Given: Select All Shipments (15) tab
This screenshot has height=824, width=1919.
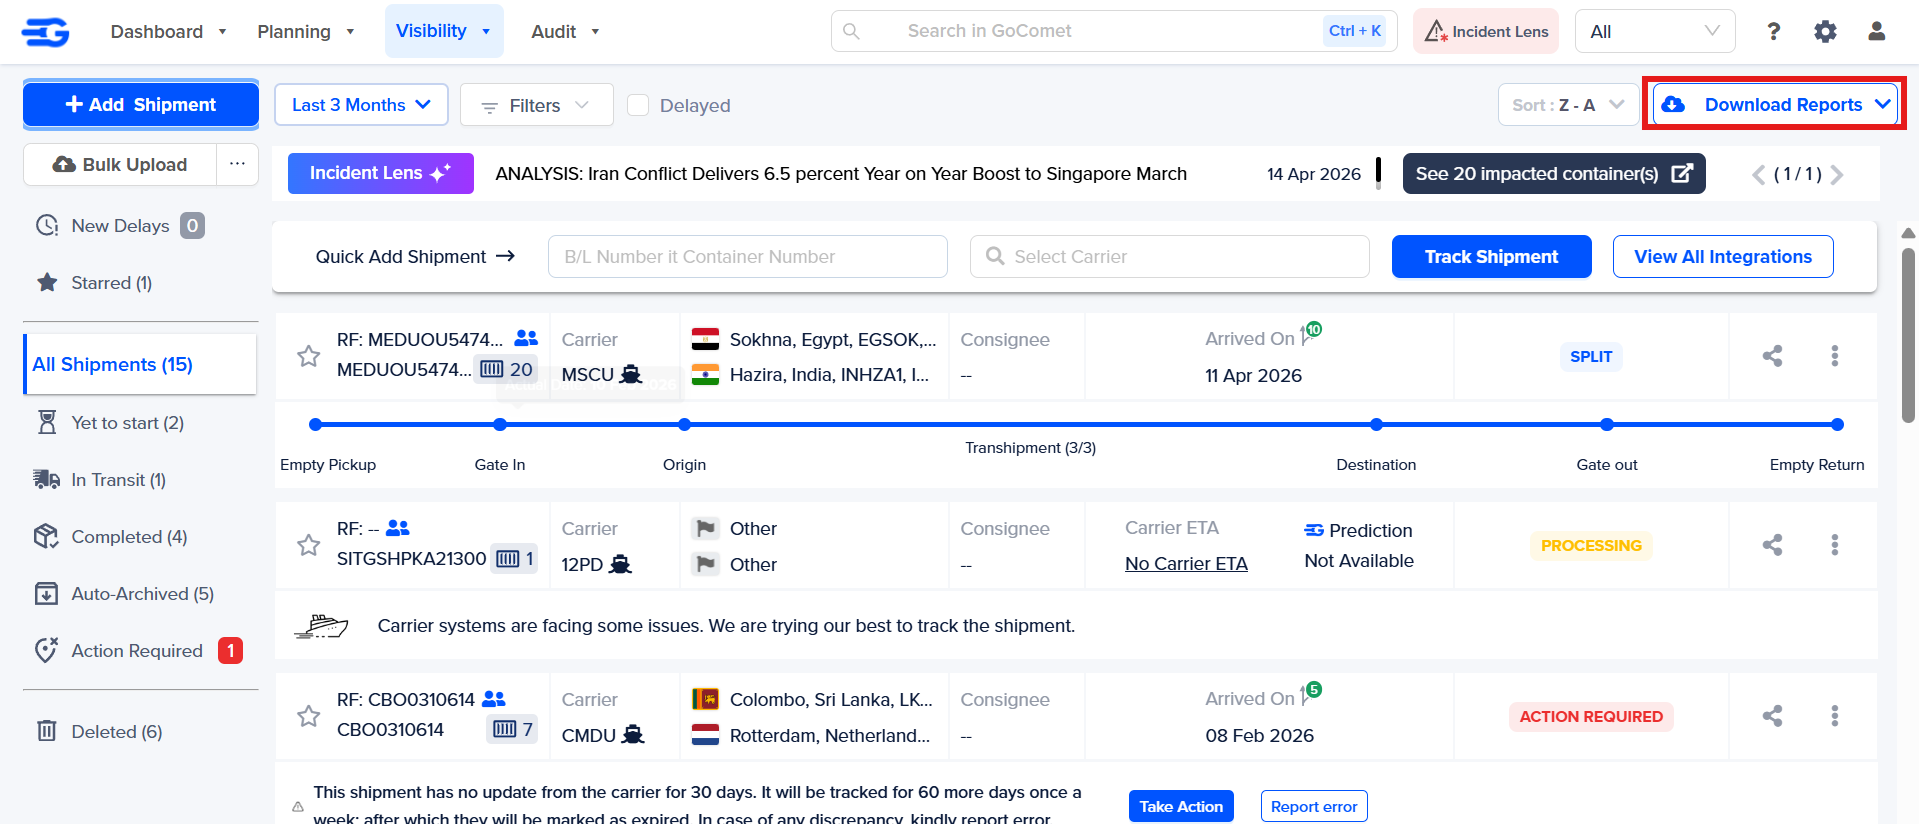Looking at the screenshot, I should coord(140,364).
